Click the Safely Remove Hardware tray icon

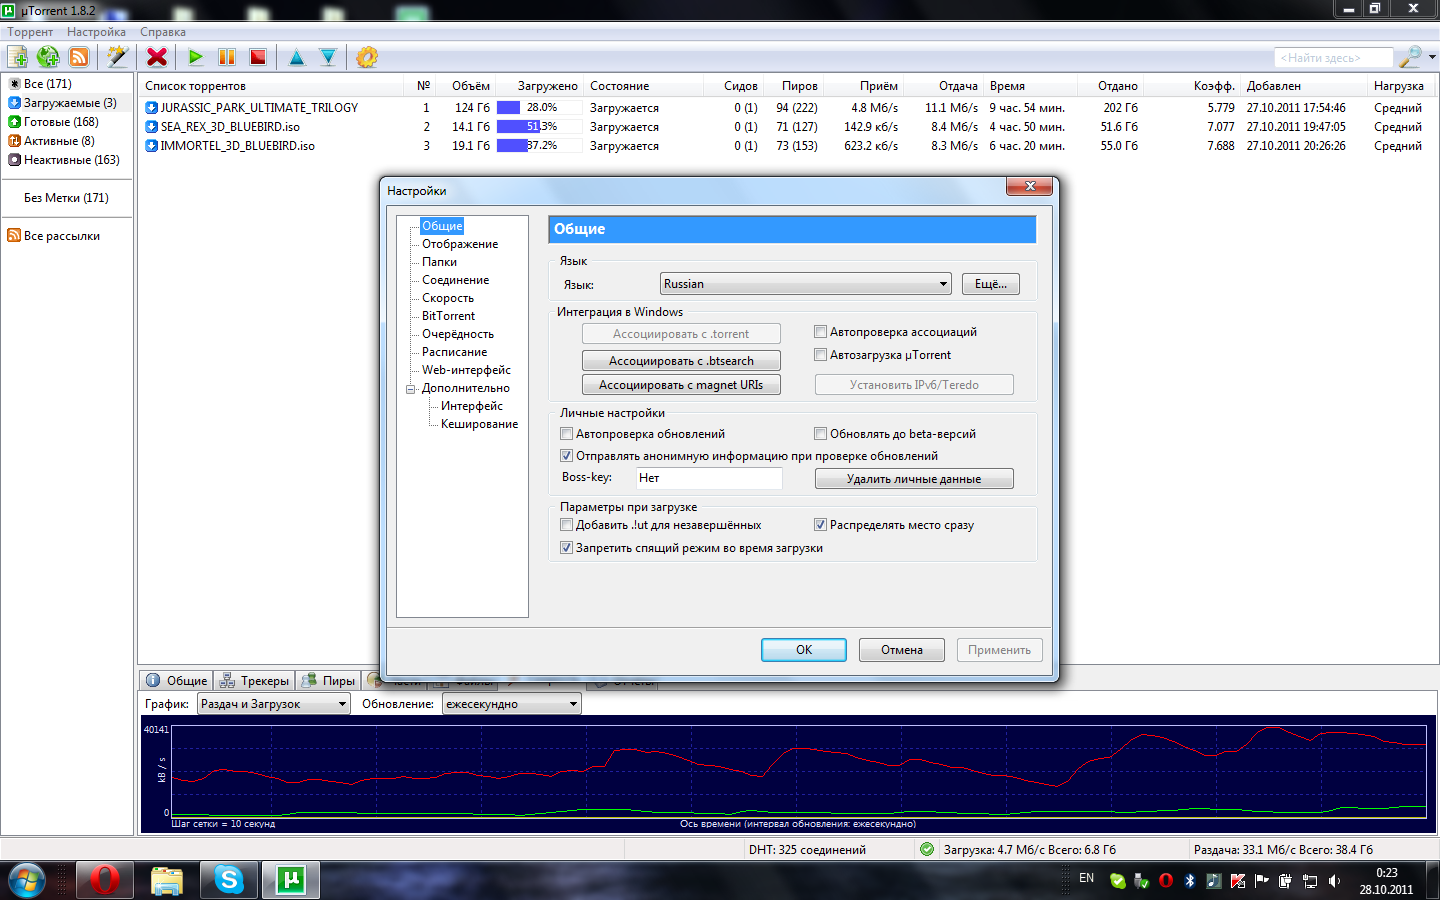(1142, 881)
